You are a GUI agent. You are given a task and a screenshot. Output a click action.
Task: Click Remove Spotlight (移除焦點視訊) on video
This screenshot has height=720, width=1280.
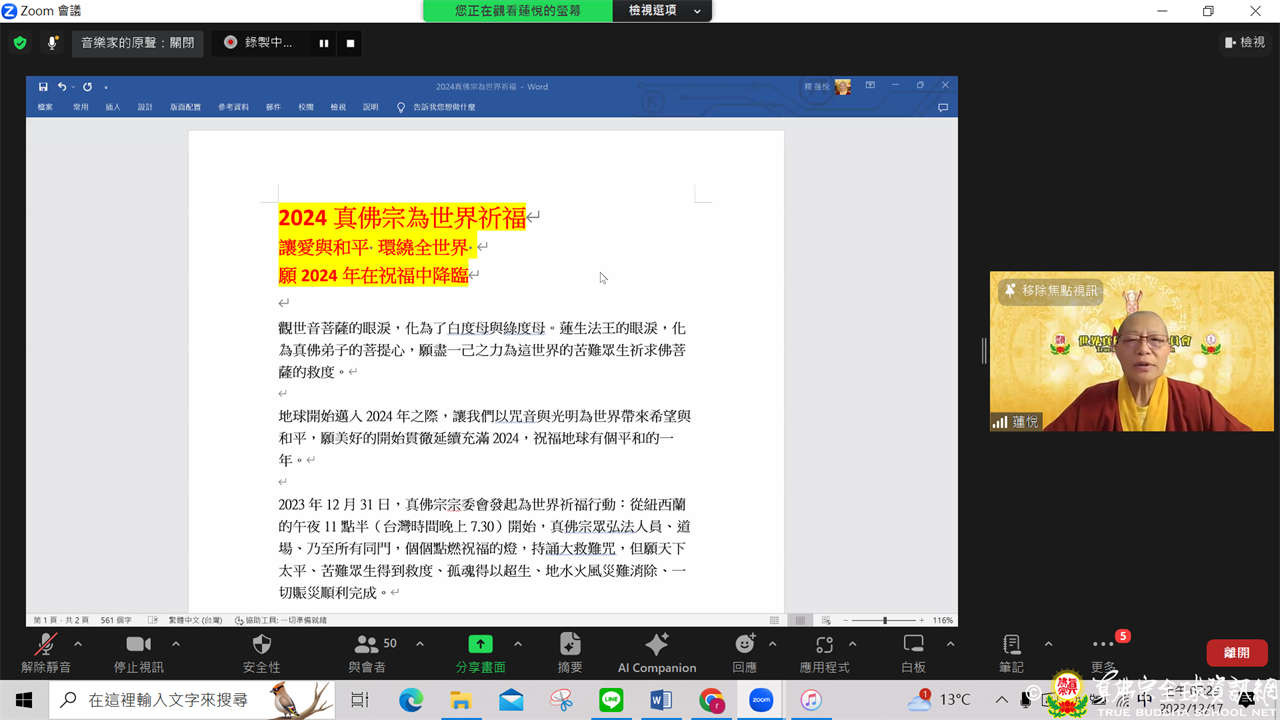tap(1050, 291)
